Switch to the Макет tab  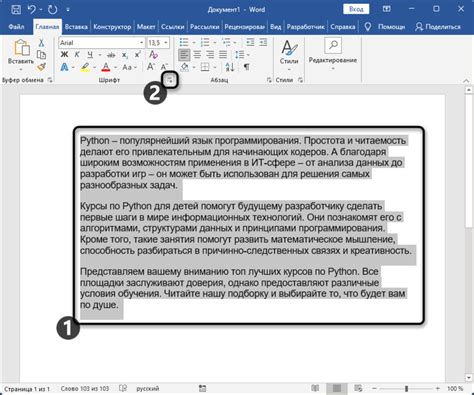[x=146, y=27]
